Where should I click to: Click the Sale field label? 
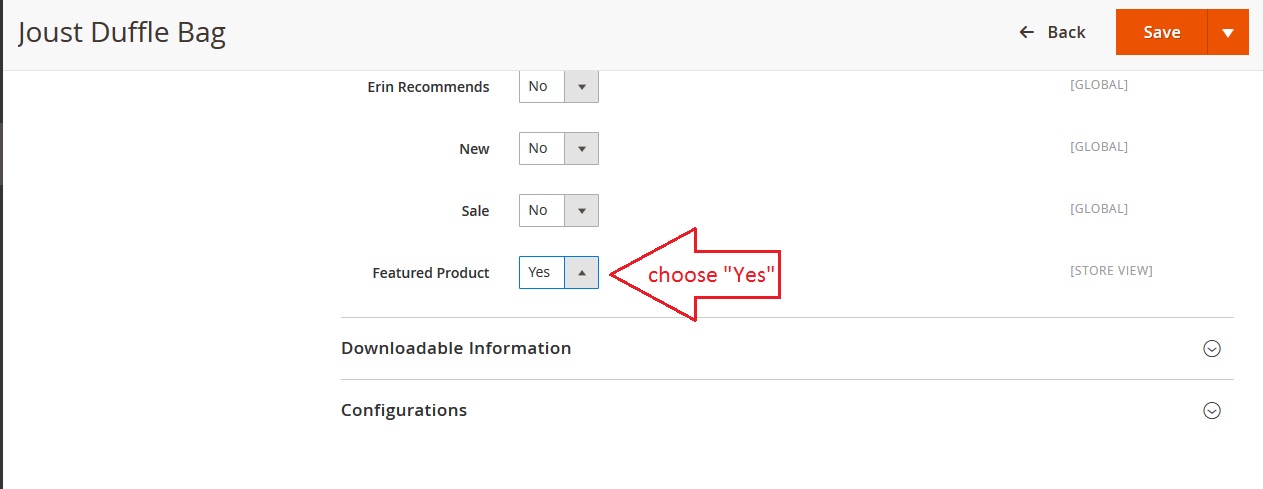[475, 211]
